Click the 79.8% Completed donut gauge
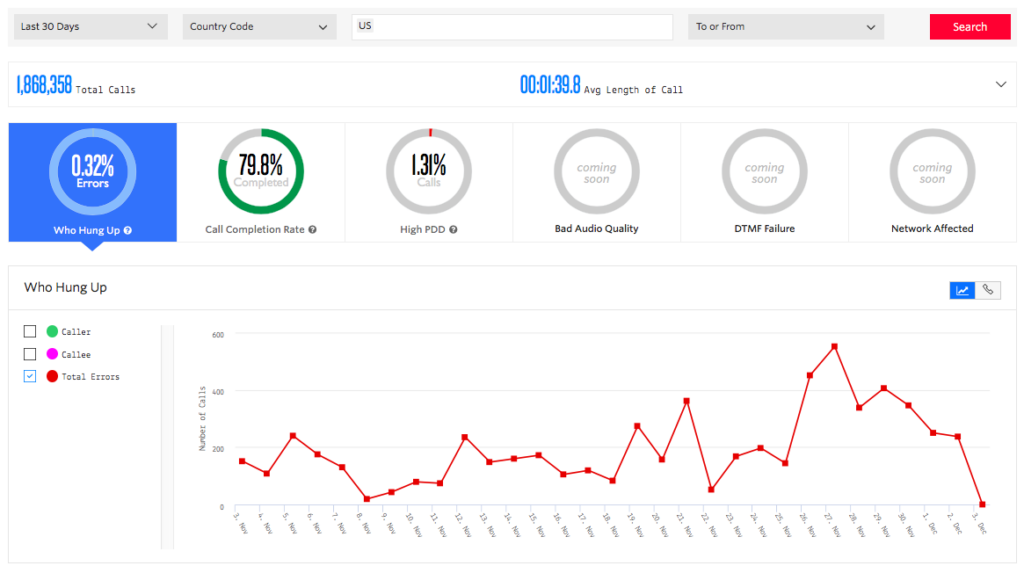This screenshot has width=1024, height=573. [260, 171]
